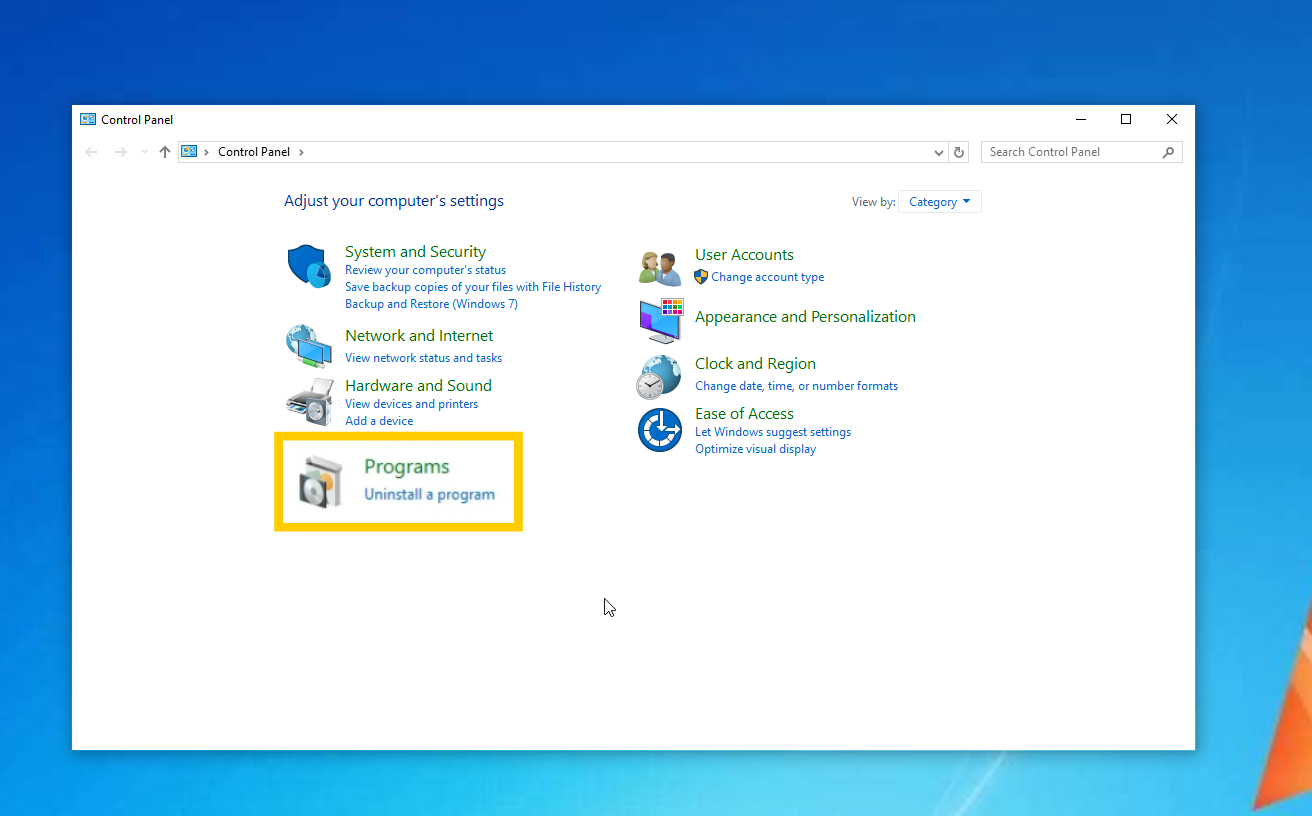Click Add a device link
Image resolution: width=1312 pixels, height=816 pixels.
click(379, 421)
